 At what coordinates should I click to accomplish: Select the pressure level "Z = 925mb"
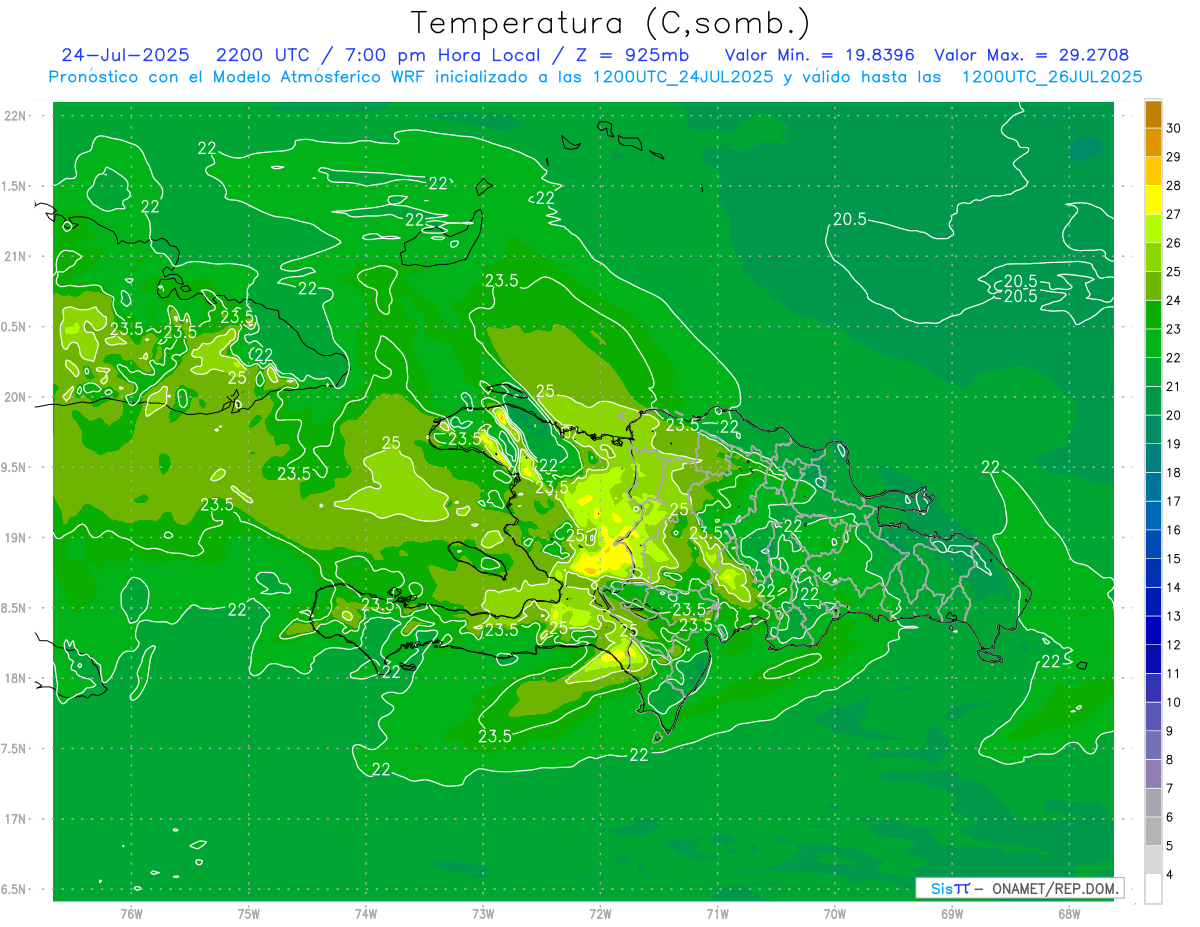[x=630, y=55]
